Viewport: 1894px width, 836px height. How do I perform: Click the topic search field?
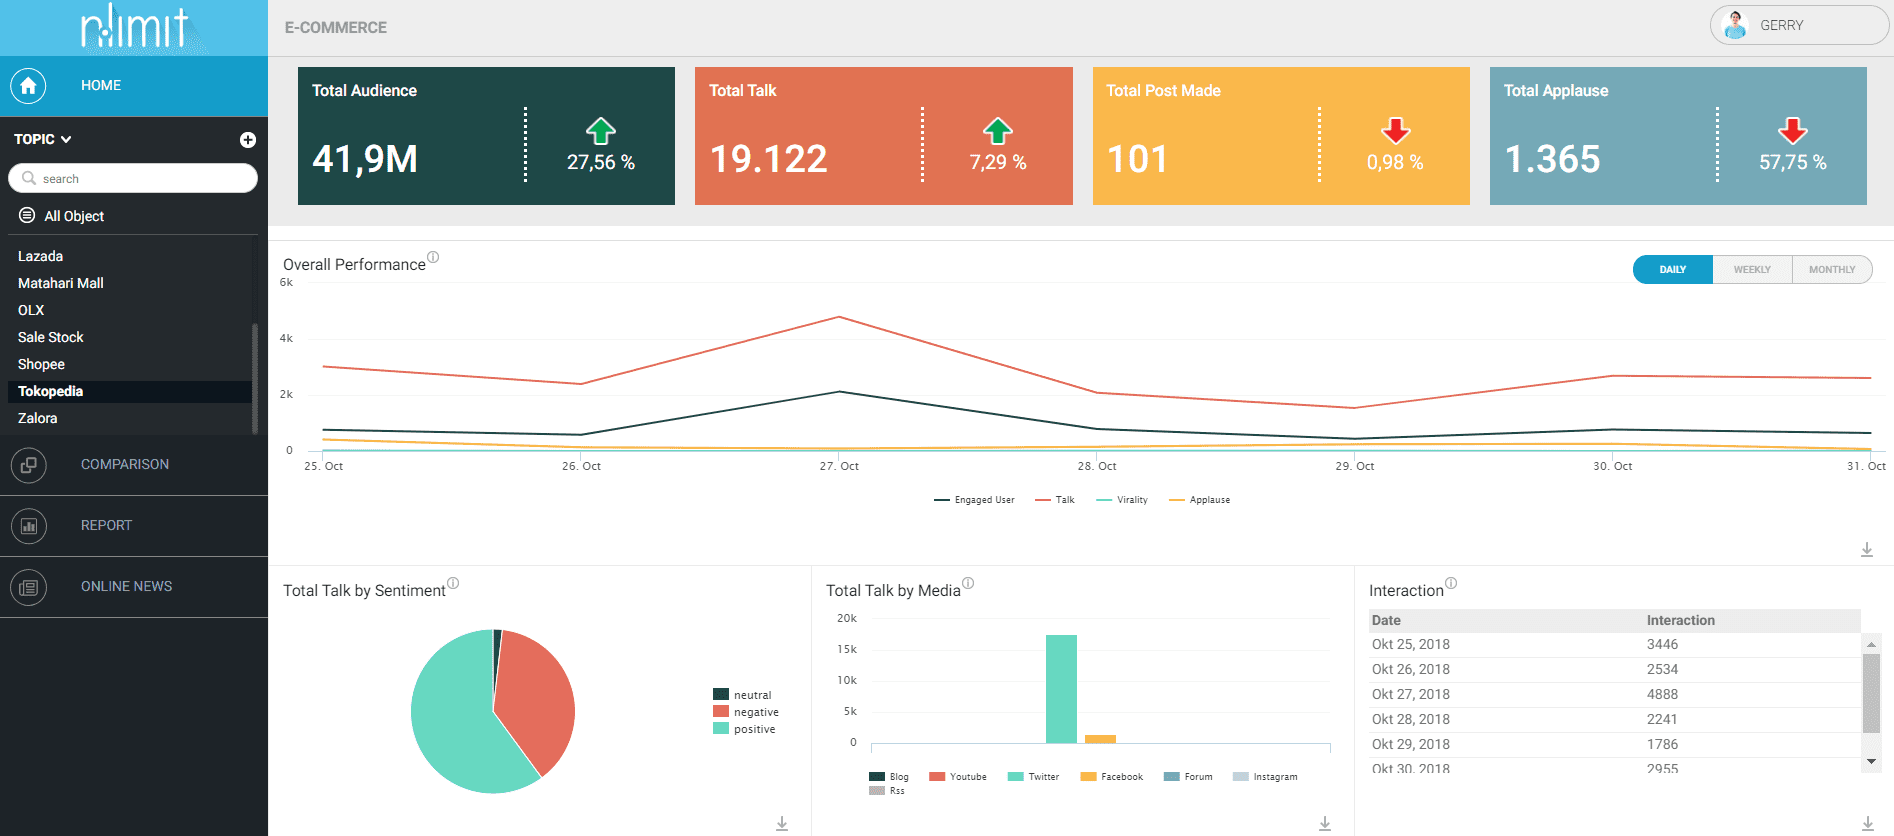[133, 179]
